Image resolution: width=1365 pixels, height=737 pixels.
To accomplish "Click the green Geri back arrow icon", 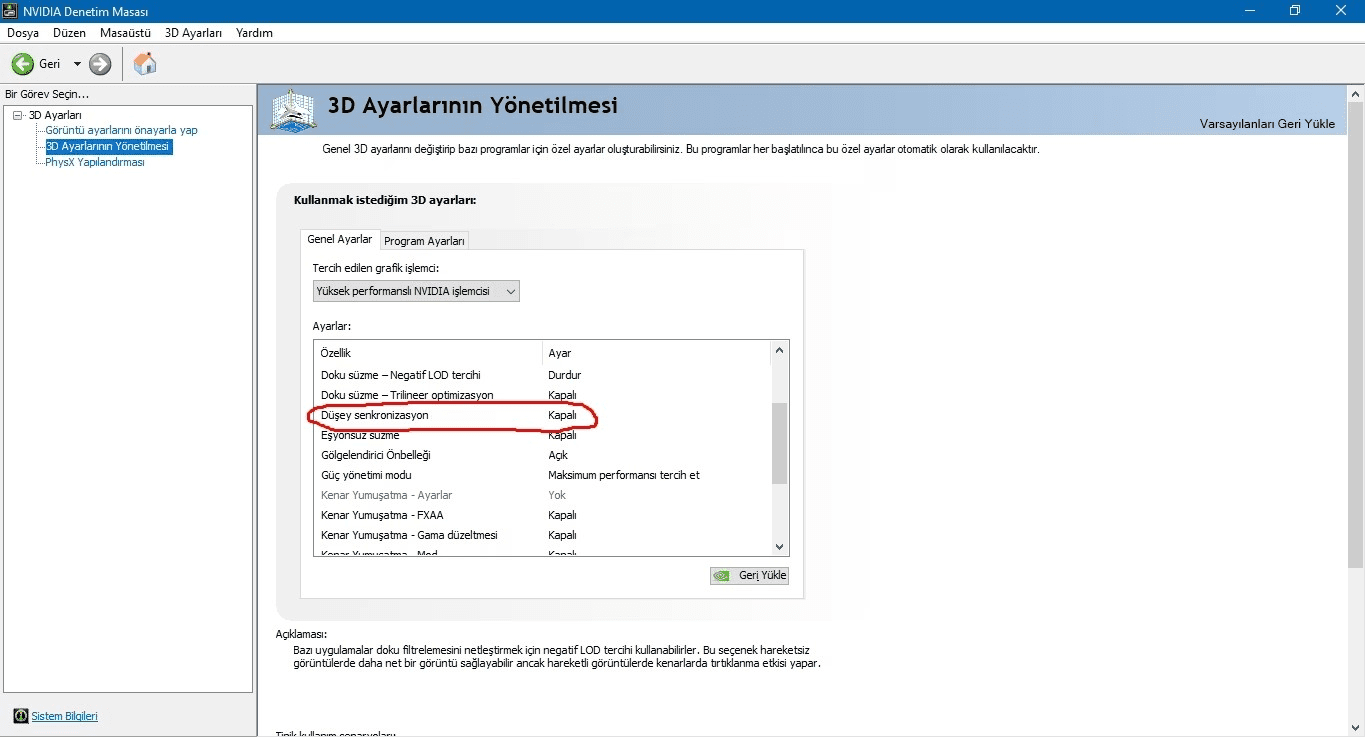I will click(22, 64).
